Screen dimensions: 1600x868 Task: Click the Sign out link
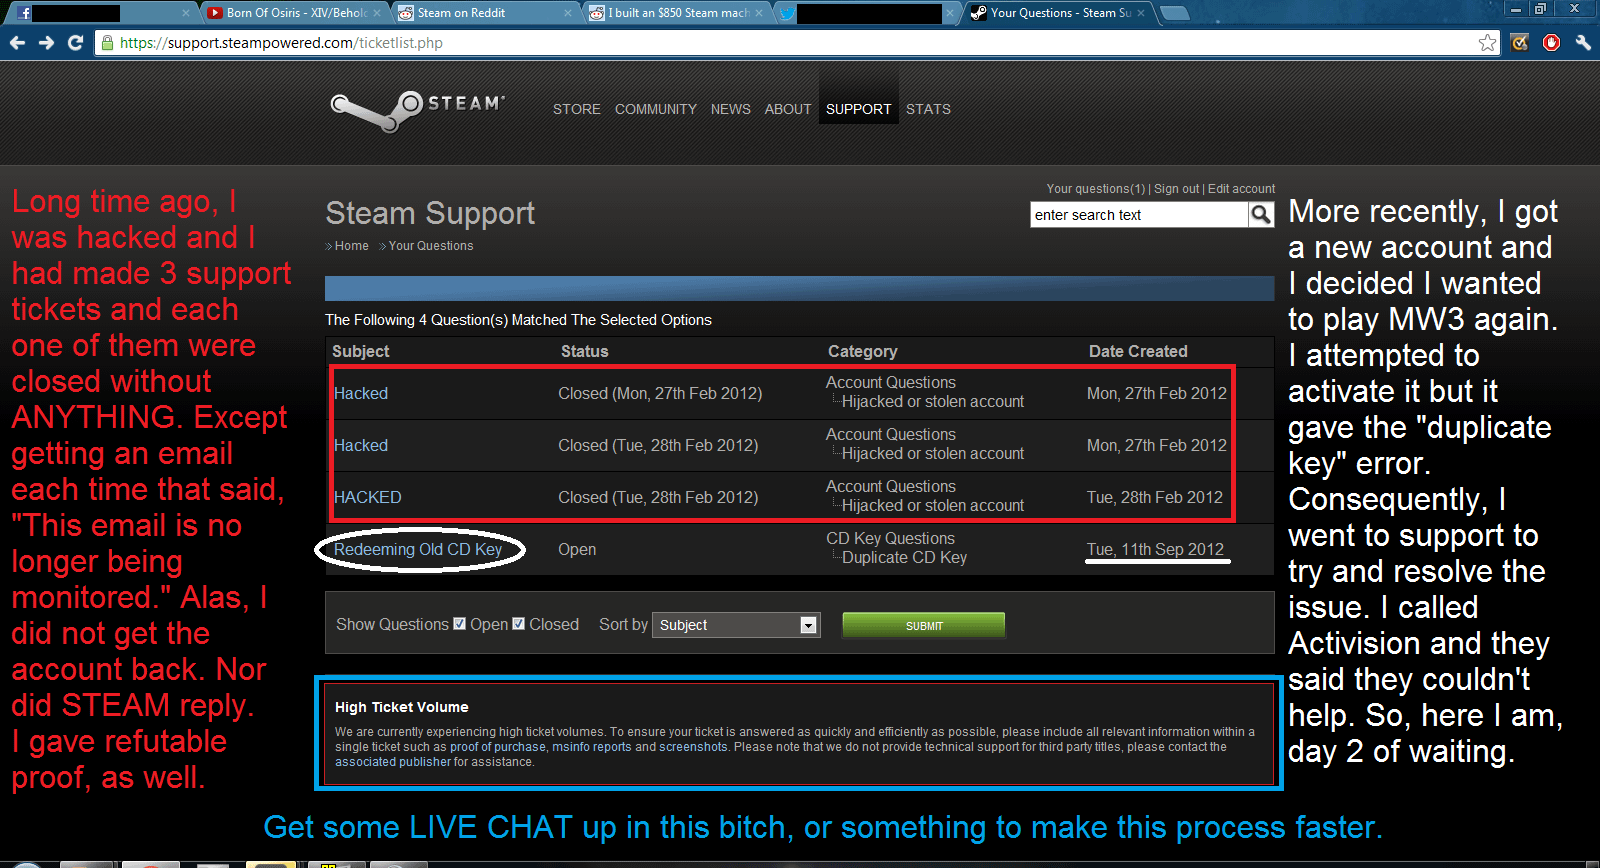(x=1177, y=189)
